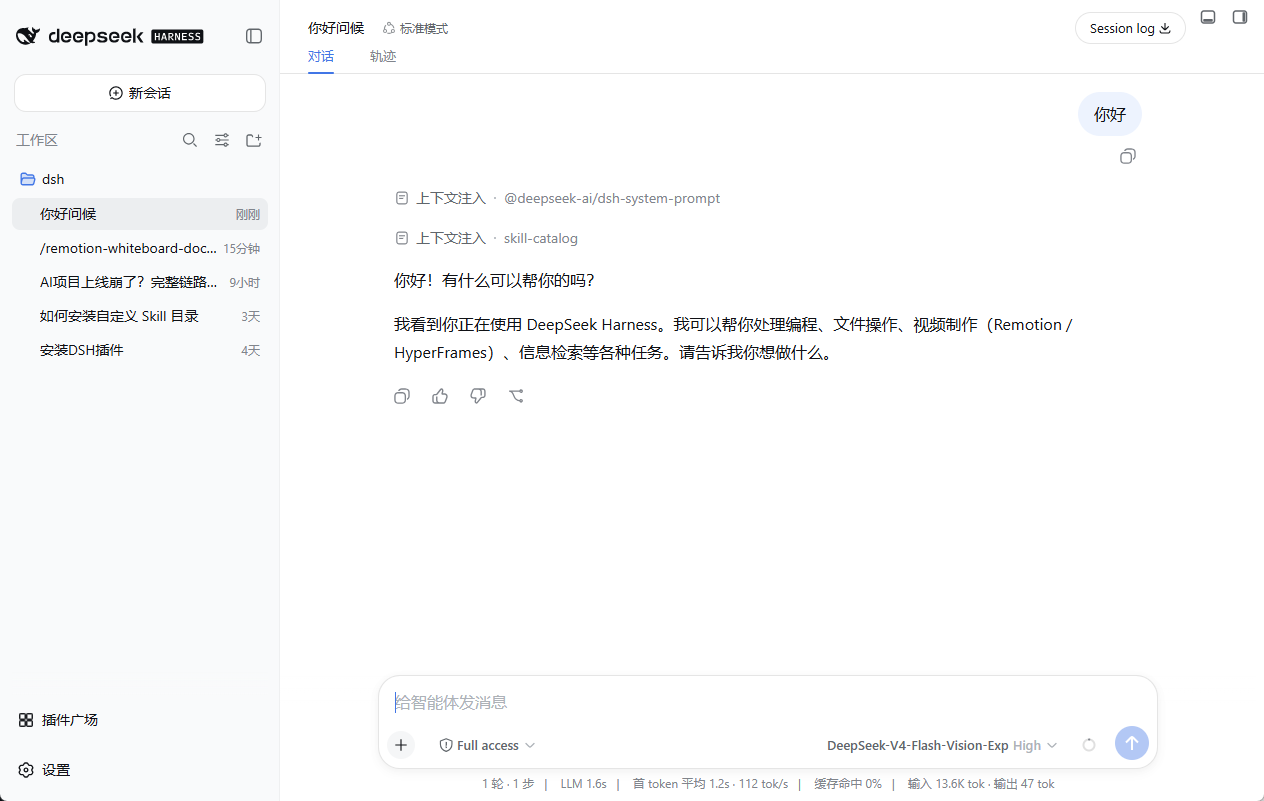Viewport: 1264px width, 801px height.
Task: Click the 标准模式 mode label
Action: 416,28
